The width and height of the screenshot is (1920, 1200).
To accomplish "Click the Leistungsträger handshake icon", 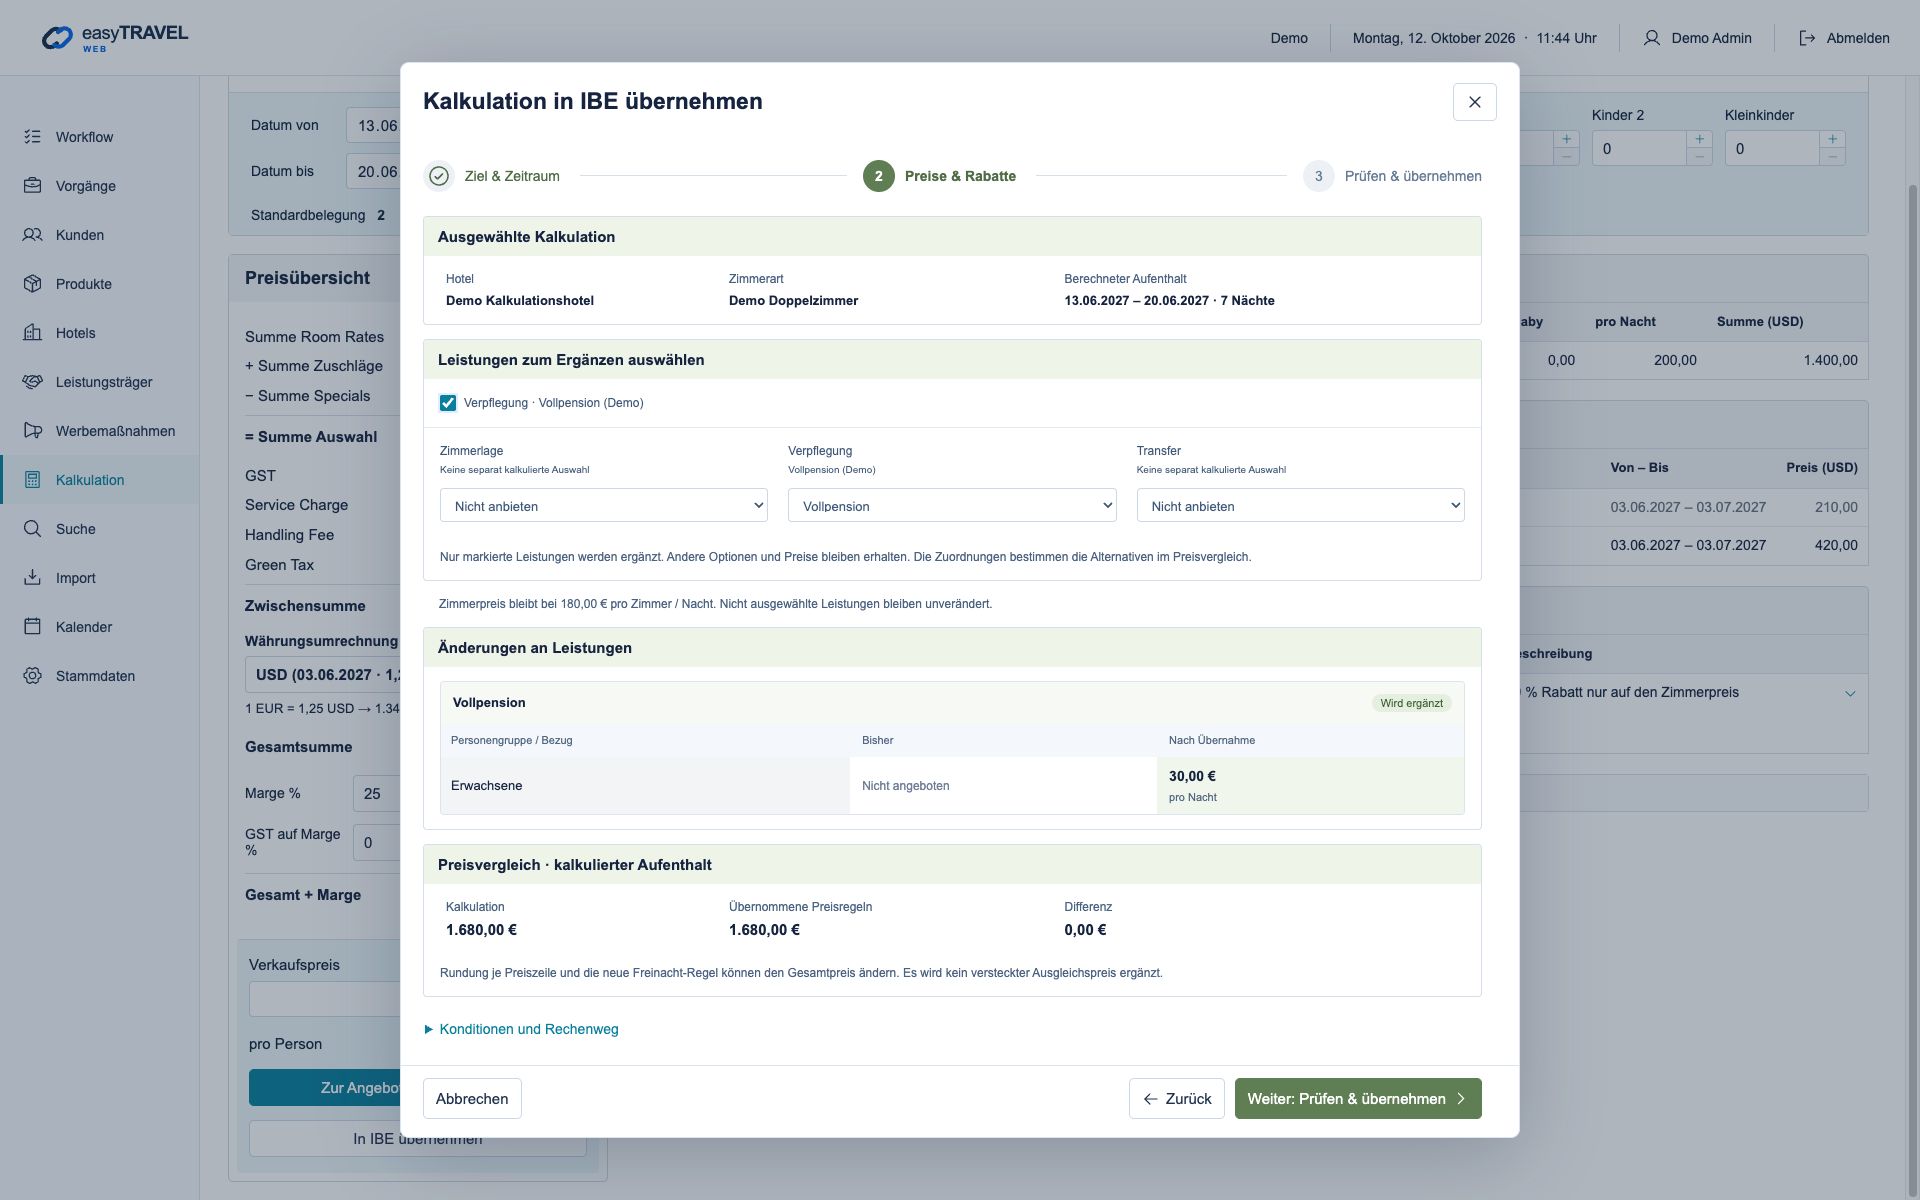I will click(x=33, y=382).
